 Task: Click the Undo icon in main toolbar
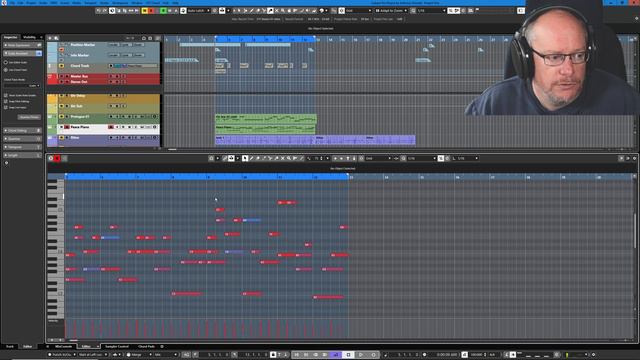(x=98, y=11)
